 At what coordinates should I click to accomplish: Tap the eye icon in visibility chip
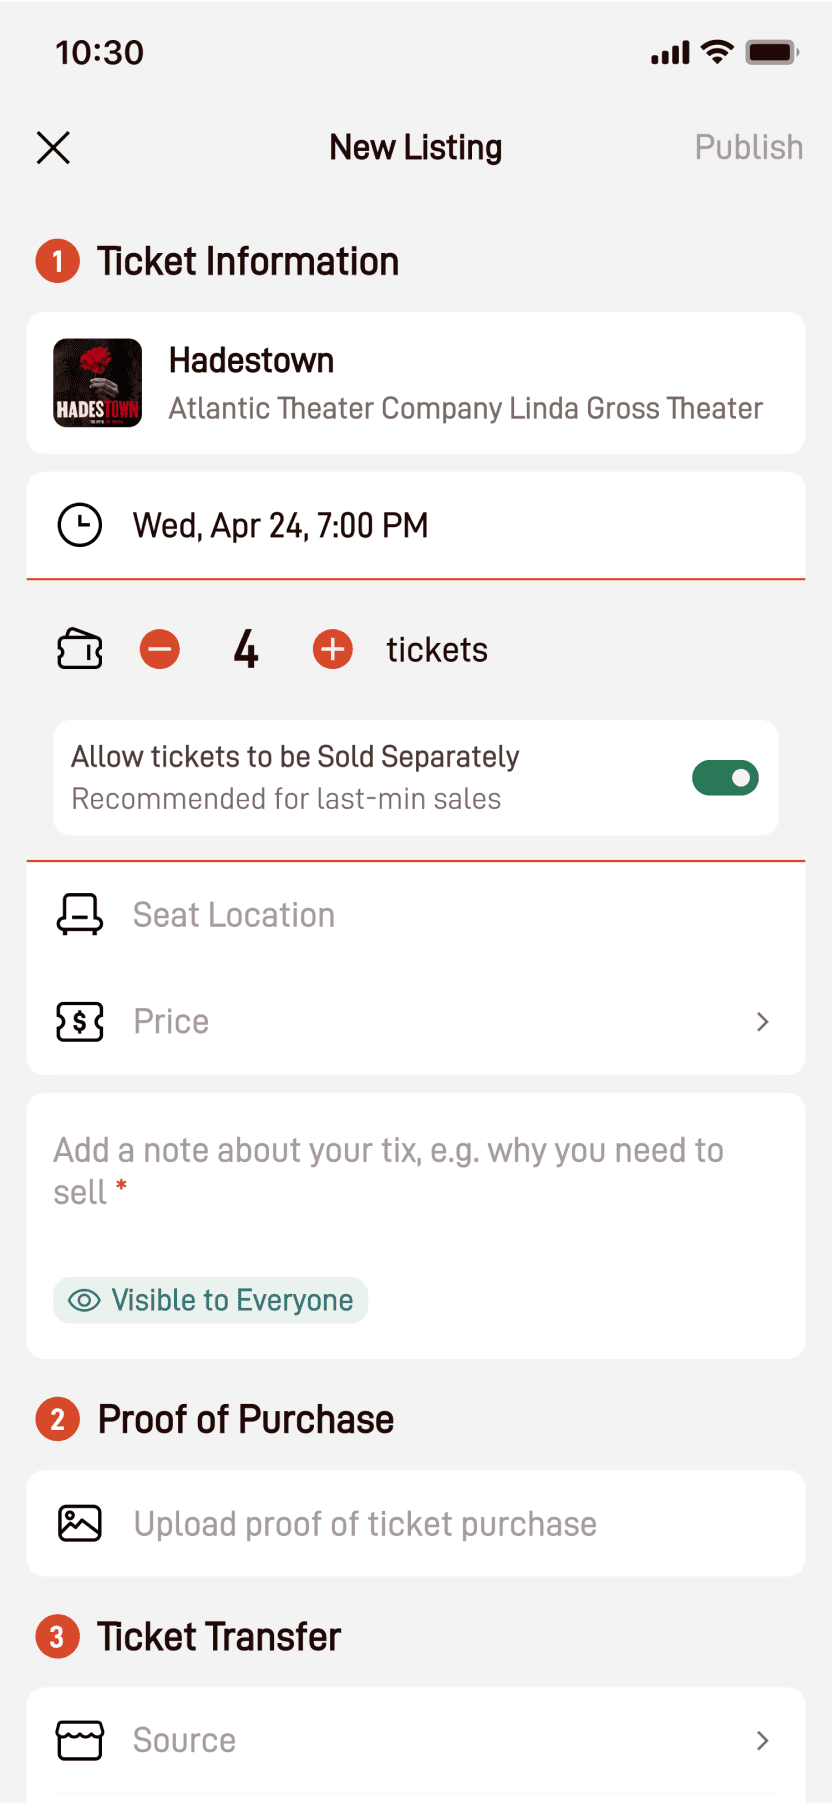[x=84, y=1300]
